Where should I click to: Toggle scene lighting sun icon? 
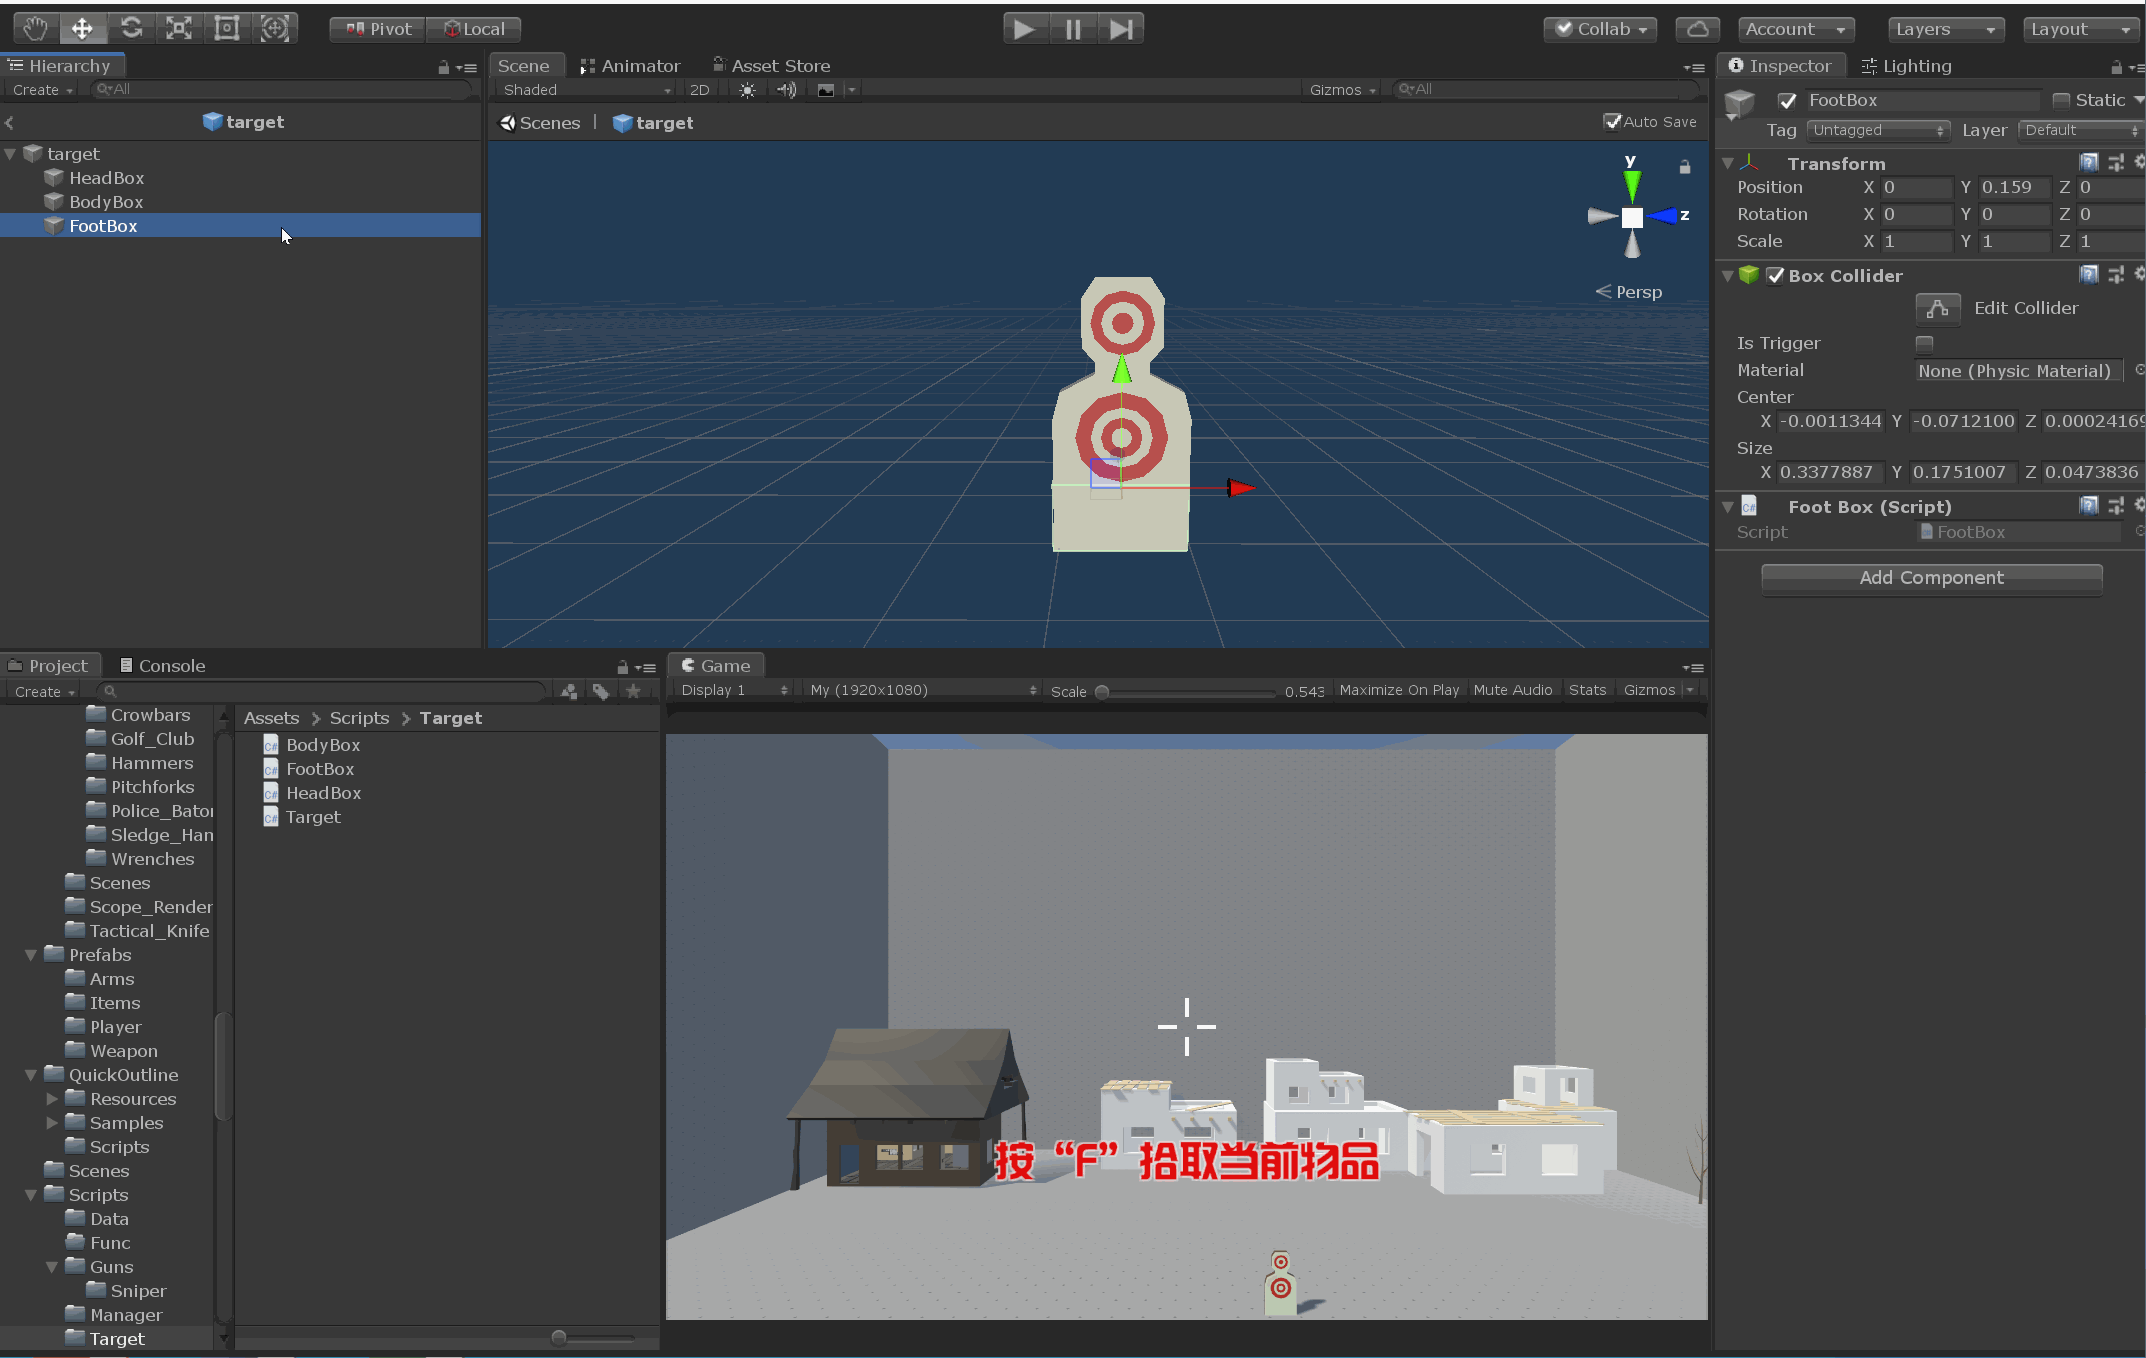[747, 90]
